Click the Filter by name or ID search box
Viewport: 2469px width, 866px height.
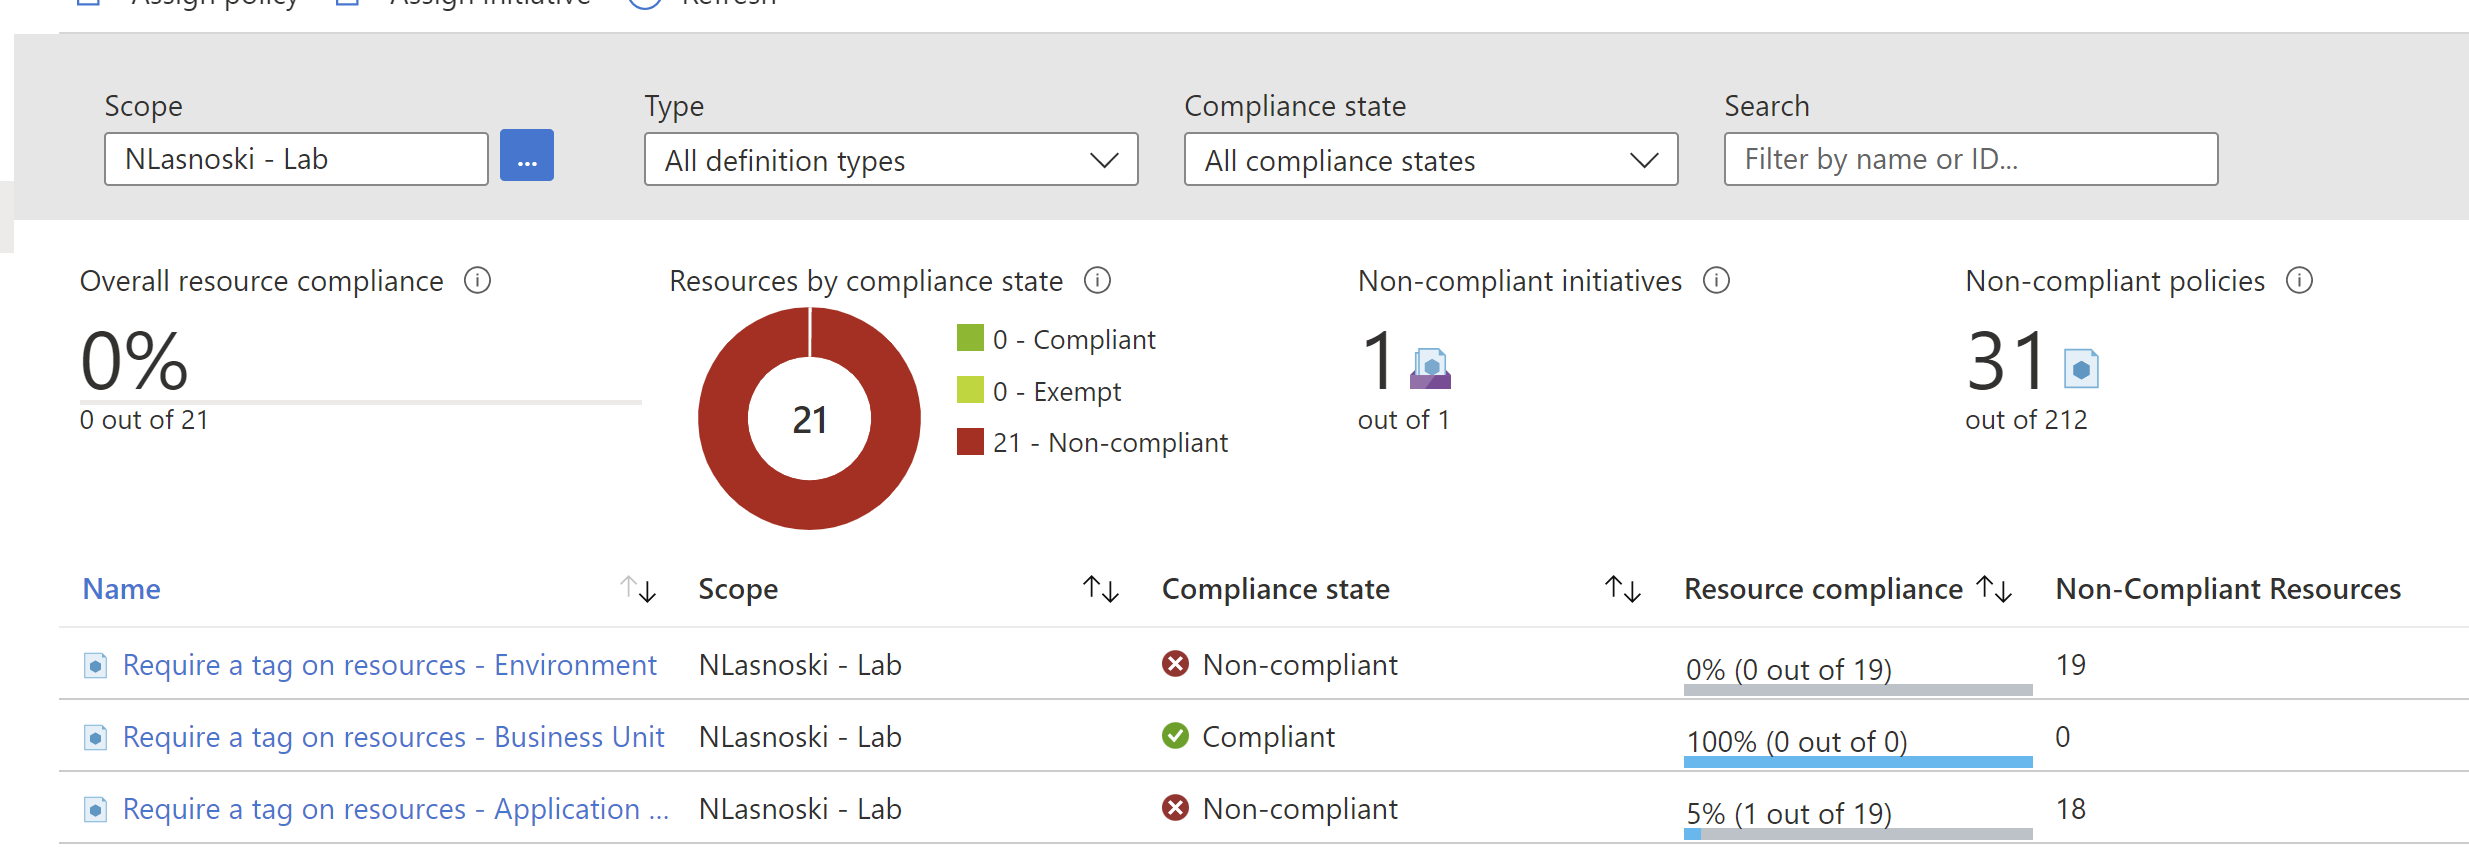[1970, 160]
